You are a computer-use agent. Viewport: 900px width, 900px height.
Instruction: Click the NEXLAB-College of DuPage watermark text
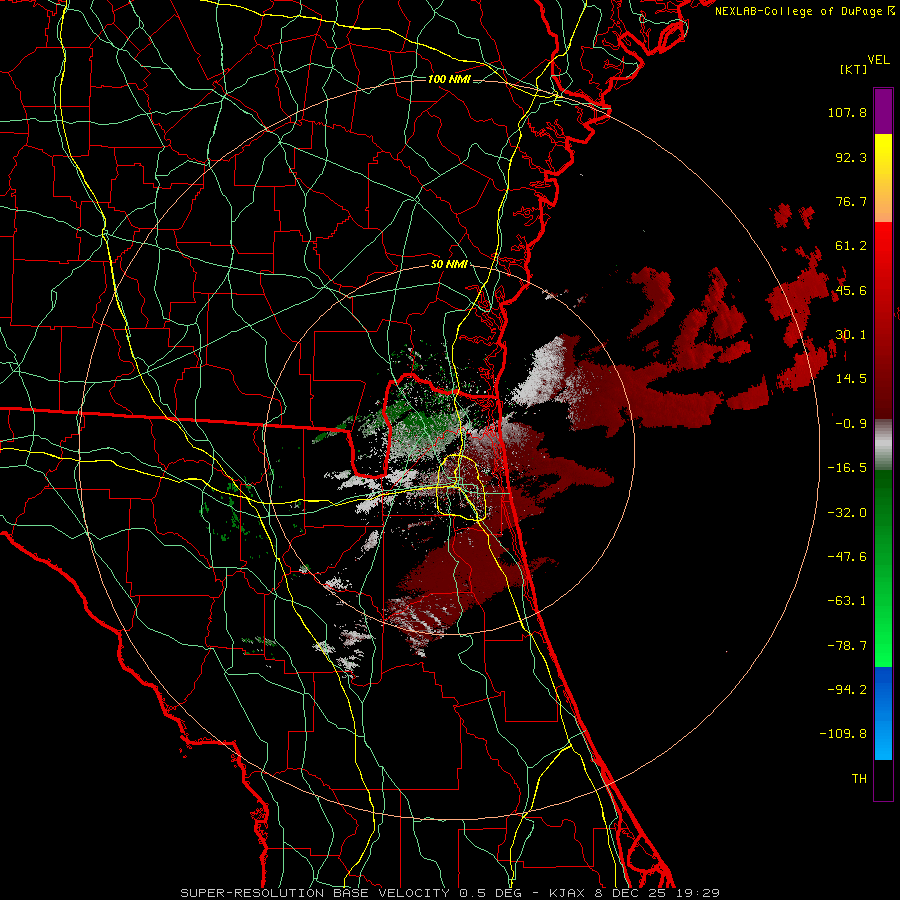[x=804, y=11]
